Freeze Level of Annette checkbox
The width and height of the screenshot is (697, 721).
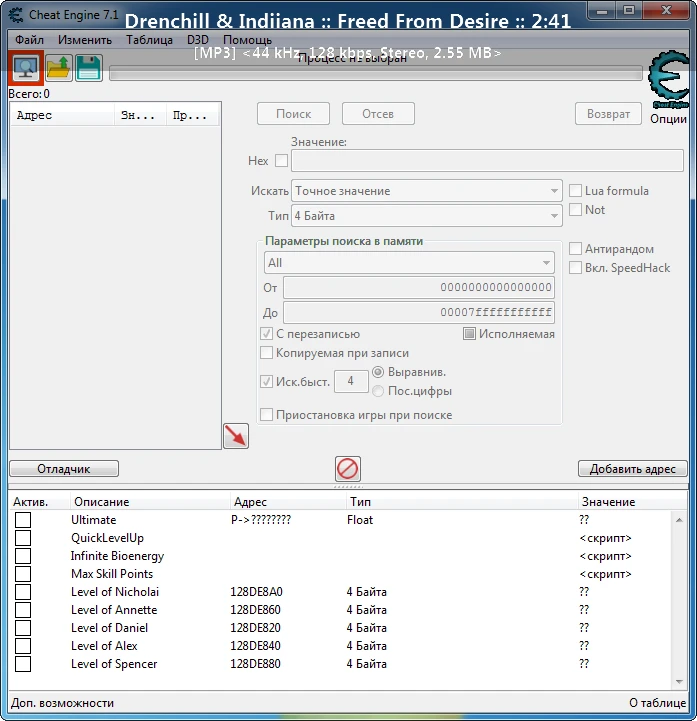(23, 610)
